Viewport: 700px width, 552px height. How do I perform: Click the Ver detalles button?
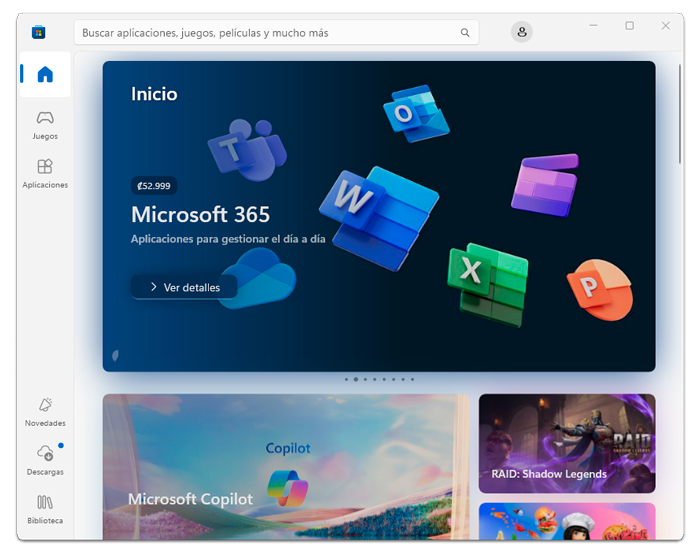pos(184,287)
